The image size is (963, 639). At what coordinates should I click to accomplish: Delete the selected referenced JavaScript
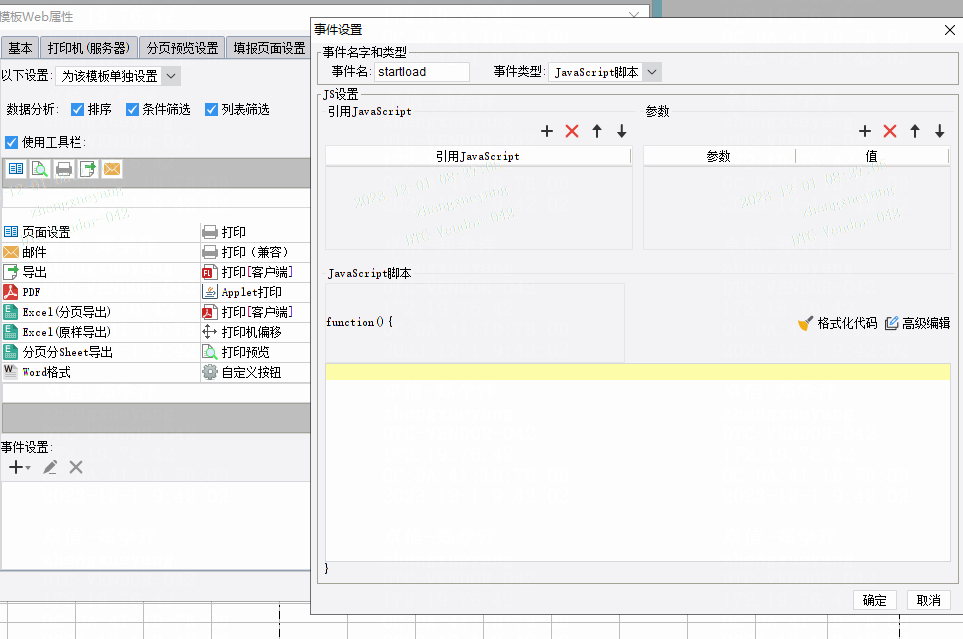tap(572, 131)
